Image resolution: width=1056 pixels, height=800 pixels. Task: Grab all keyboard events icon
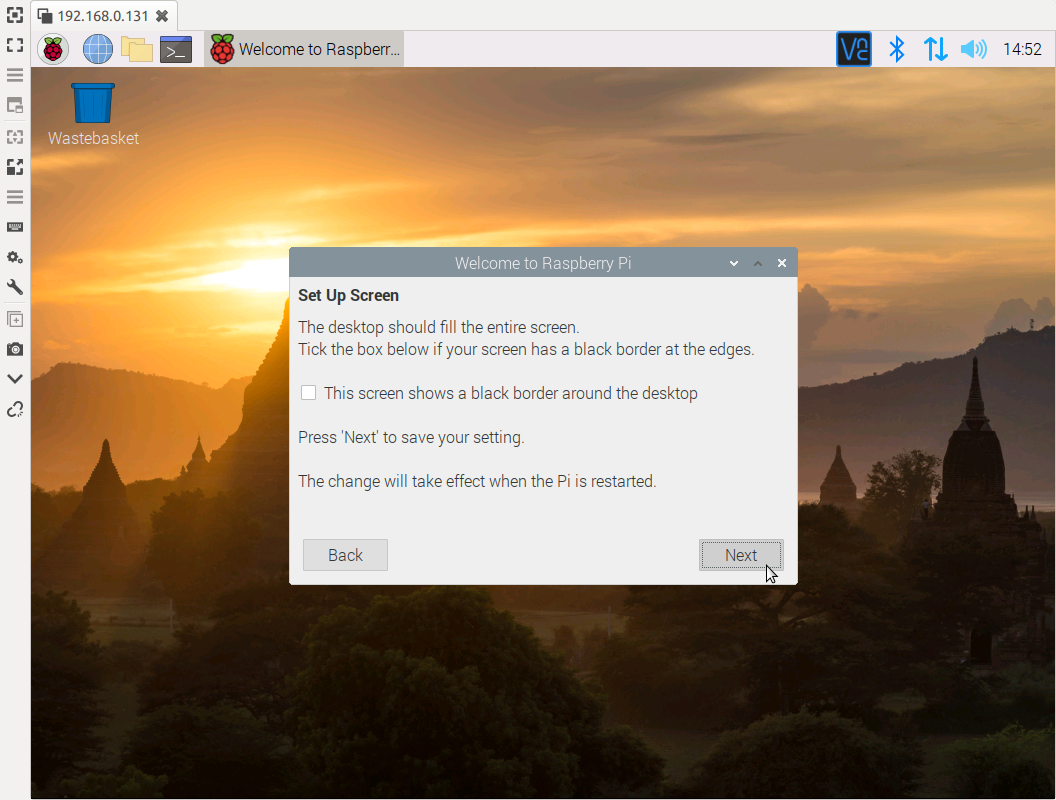tap(15, 227)
